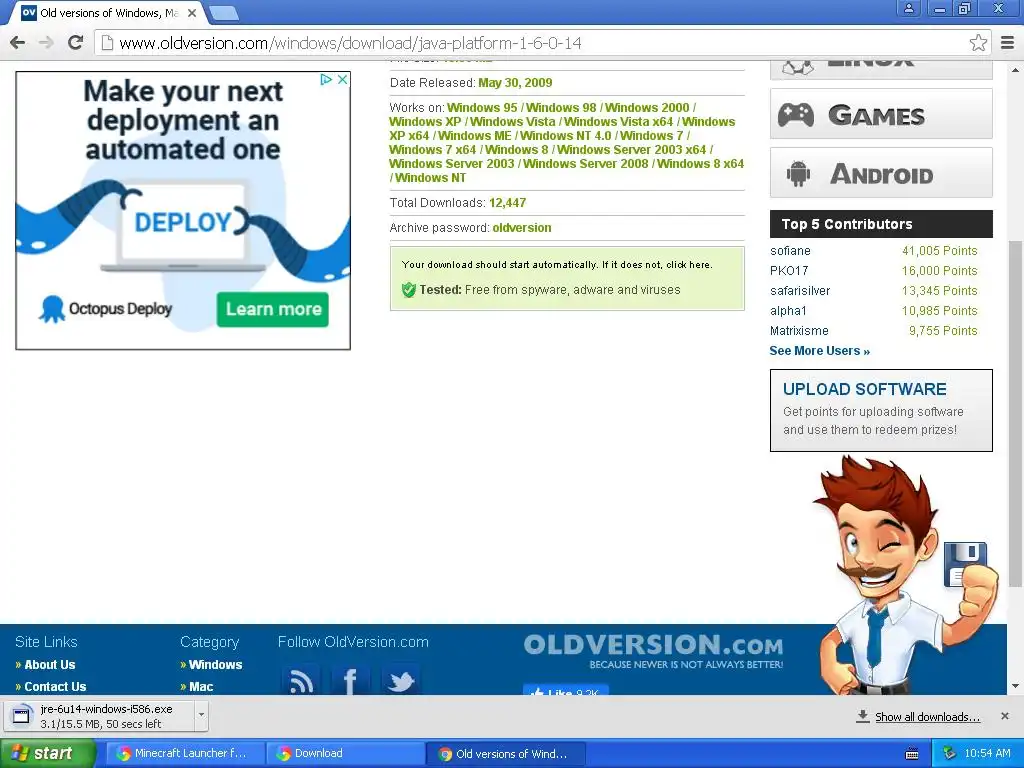Select the Old versions of Windows tab
The height and width of the screenshot is (768, 1024).
[108, 12]
